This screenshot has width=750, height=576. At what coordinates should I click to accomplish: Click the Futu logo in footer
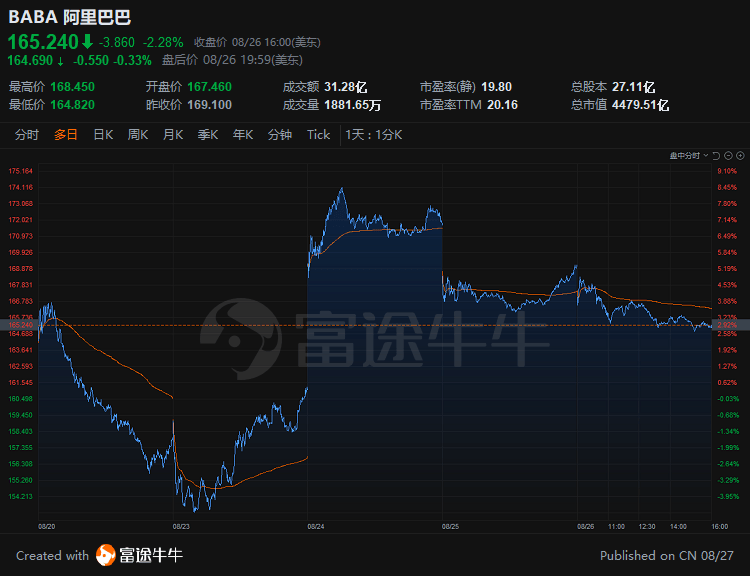click(x=105, y=555)
